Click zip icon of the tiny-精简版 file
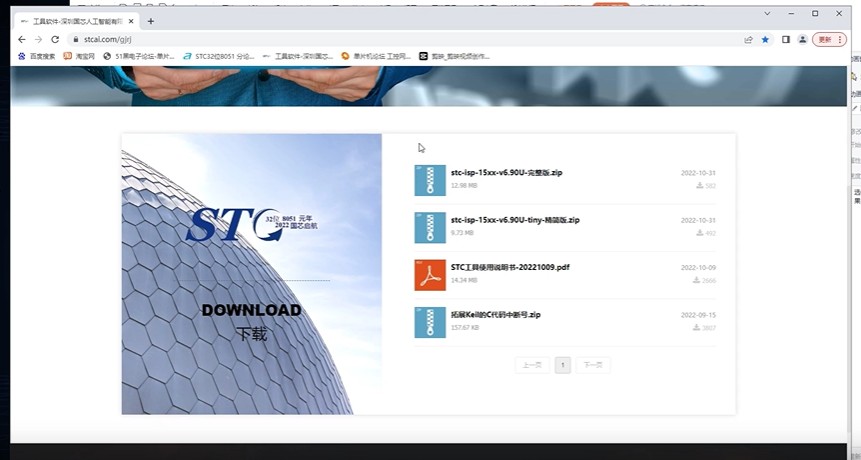861x460 pixels. tap(430, 227)
